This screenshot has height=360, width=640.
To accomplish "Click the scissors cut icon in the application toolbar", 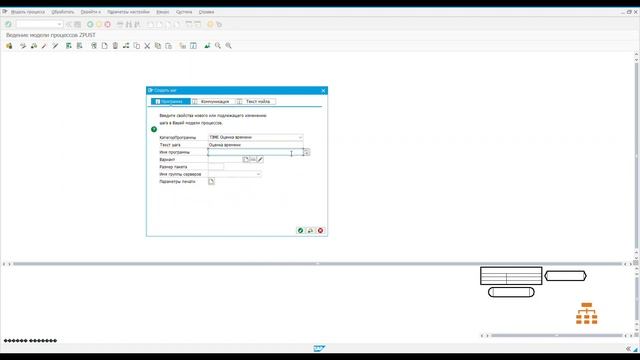I will tap(147, 46).
